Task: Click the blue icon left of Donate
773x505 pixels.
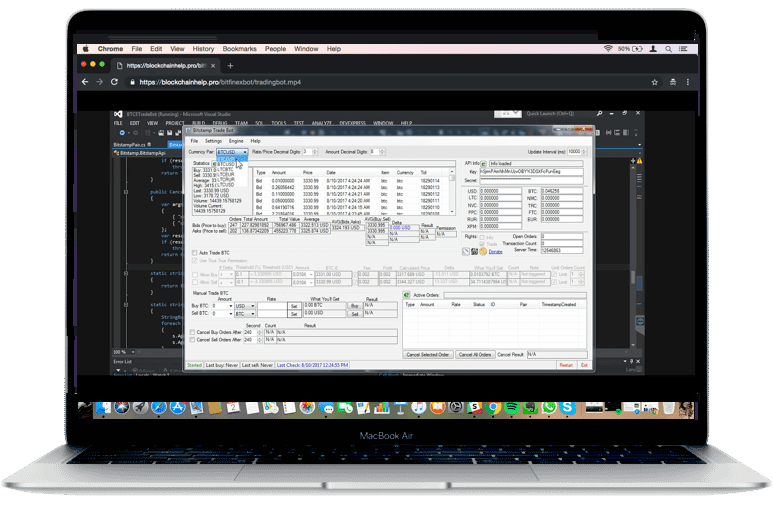Action: coord(465,252)
